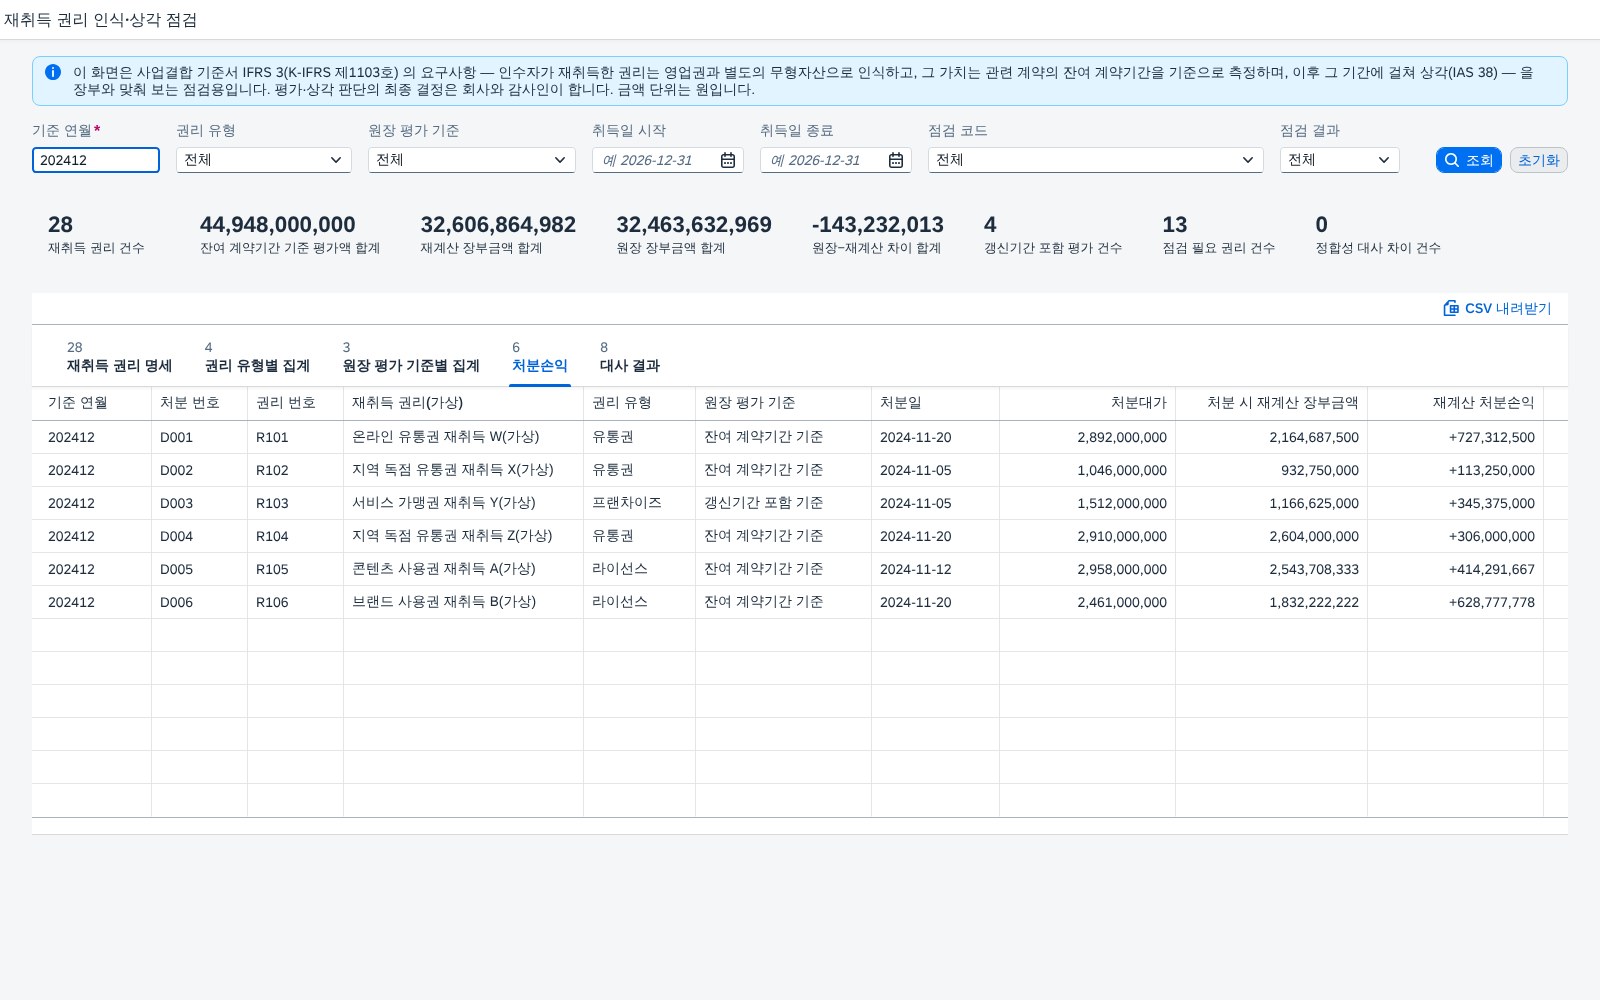Open calendar picker for 취득일 종료
Viewport: 1600px width, 1000px height.
pyautogui.click(x=896, y=160)
